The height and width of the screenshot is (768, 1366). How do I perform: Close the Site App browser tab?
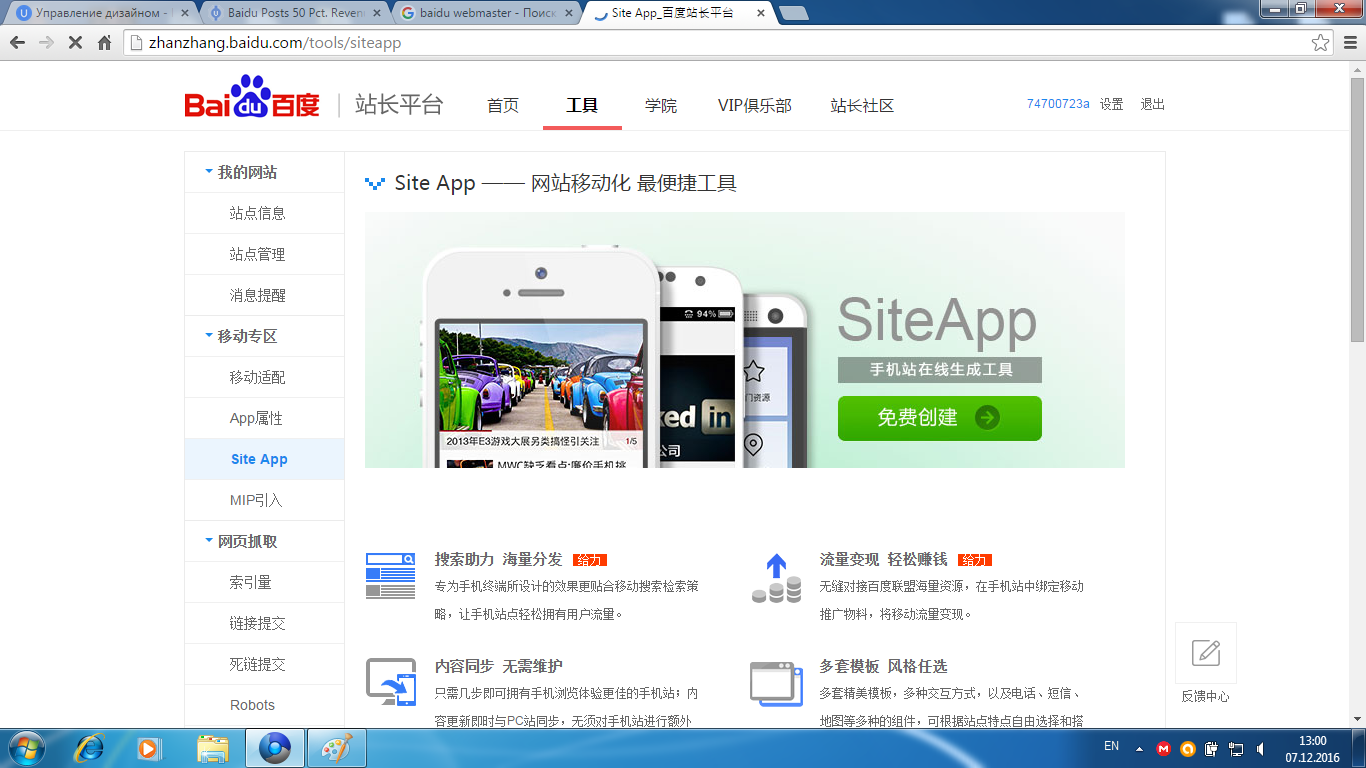point(760,13)
